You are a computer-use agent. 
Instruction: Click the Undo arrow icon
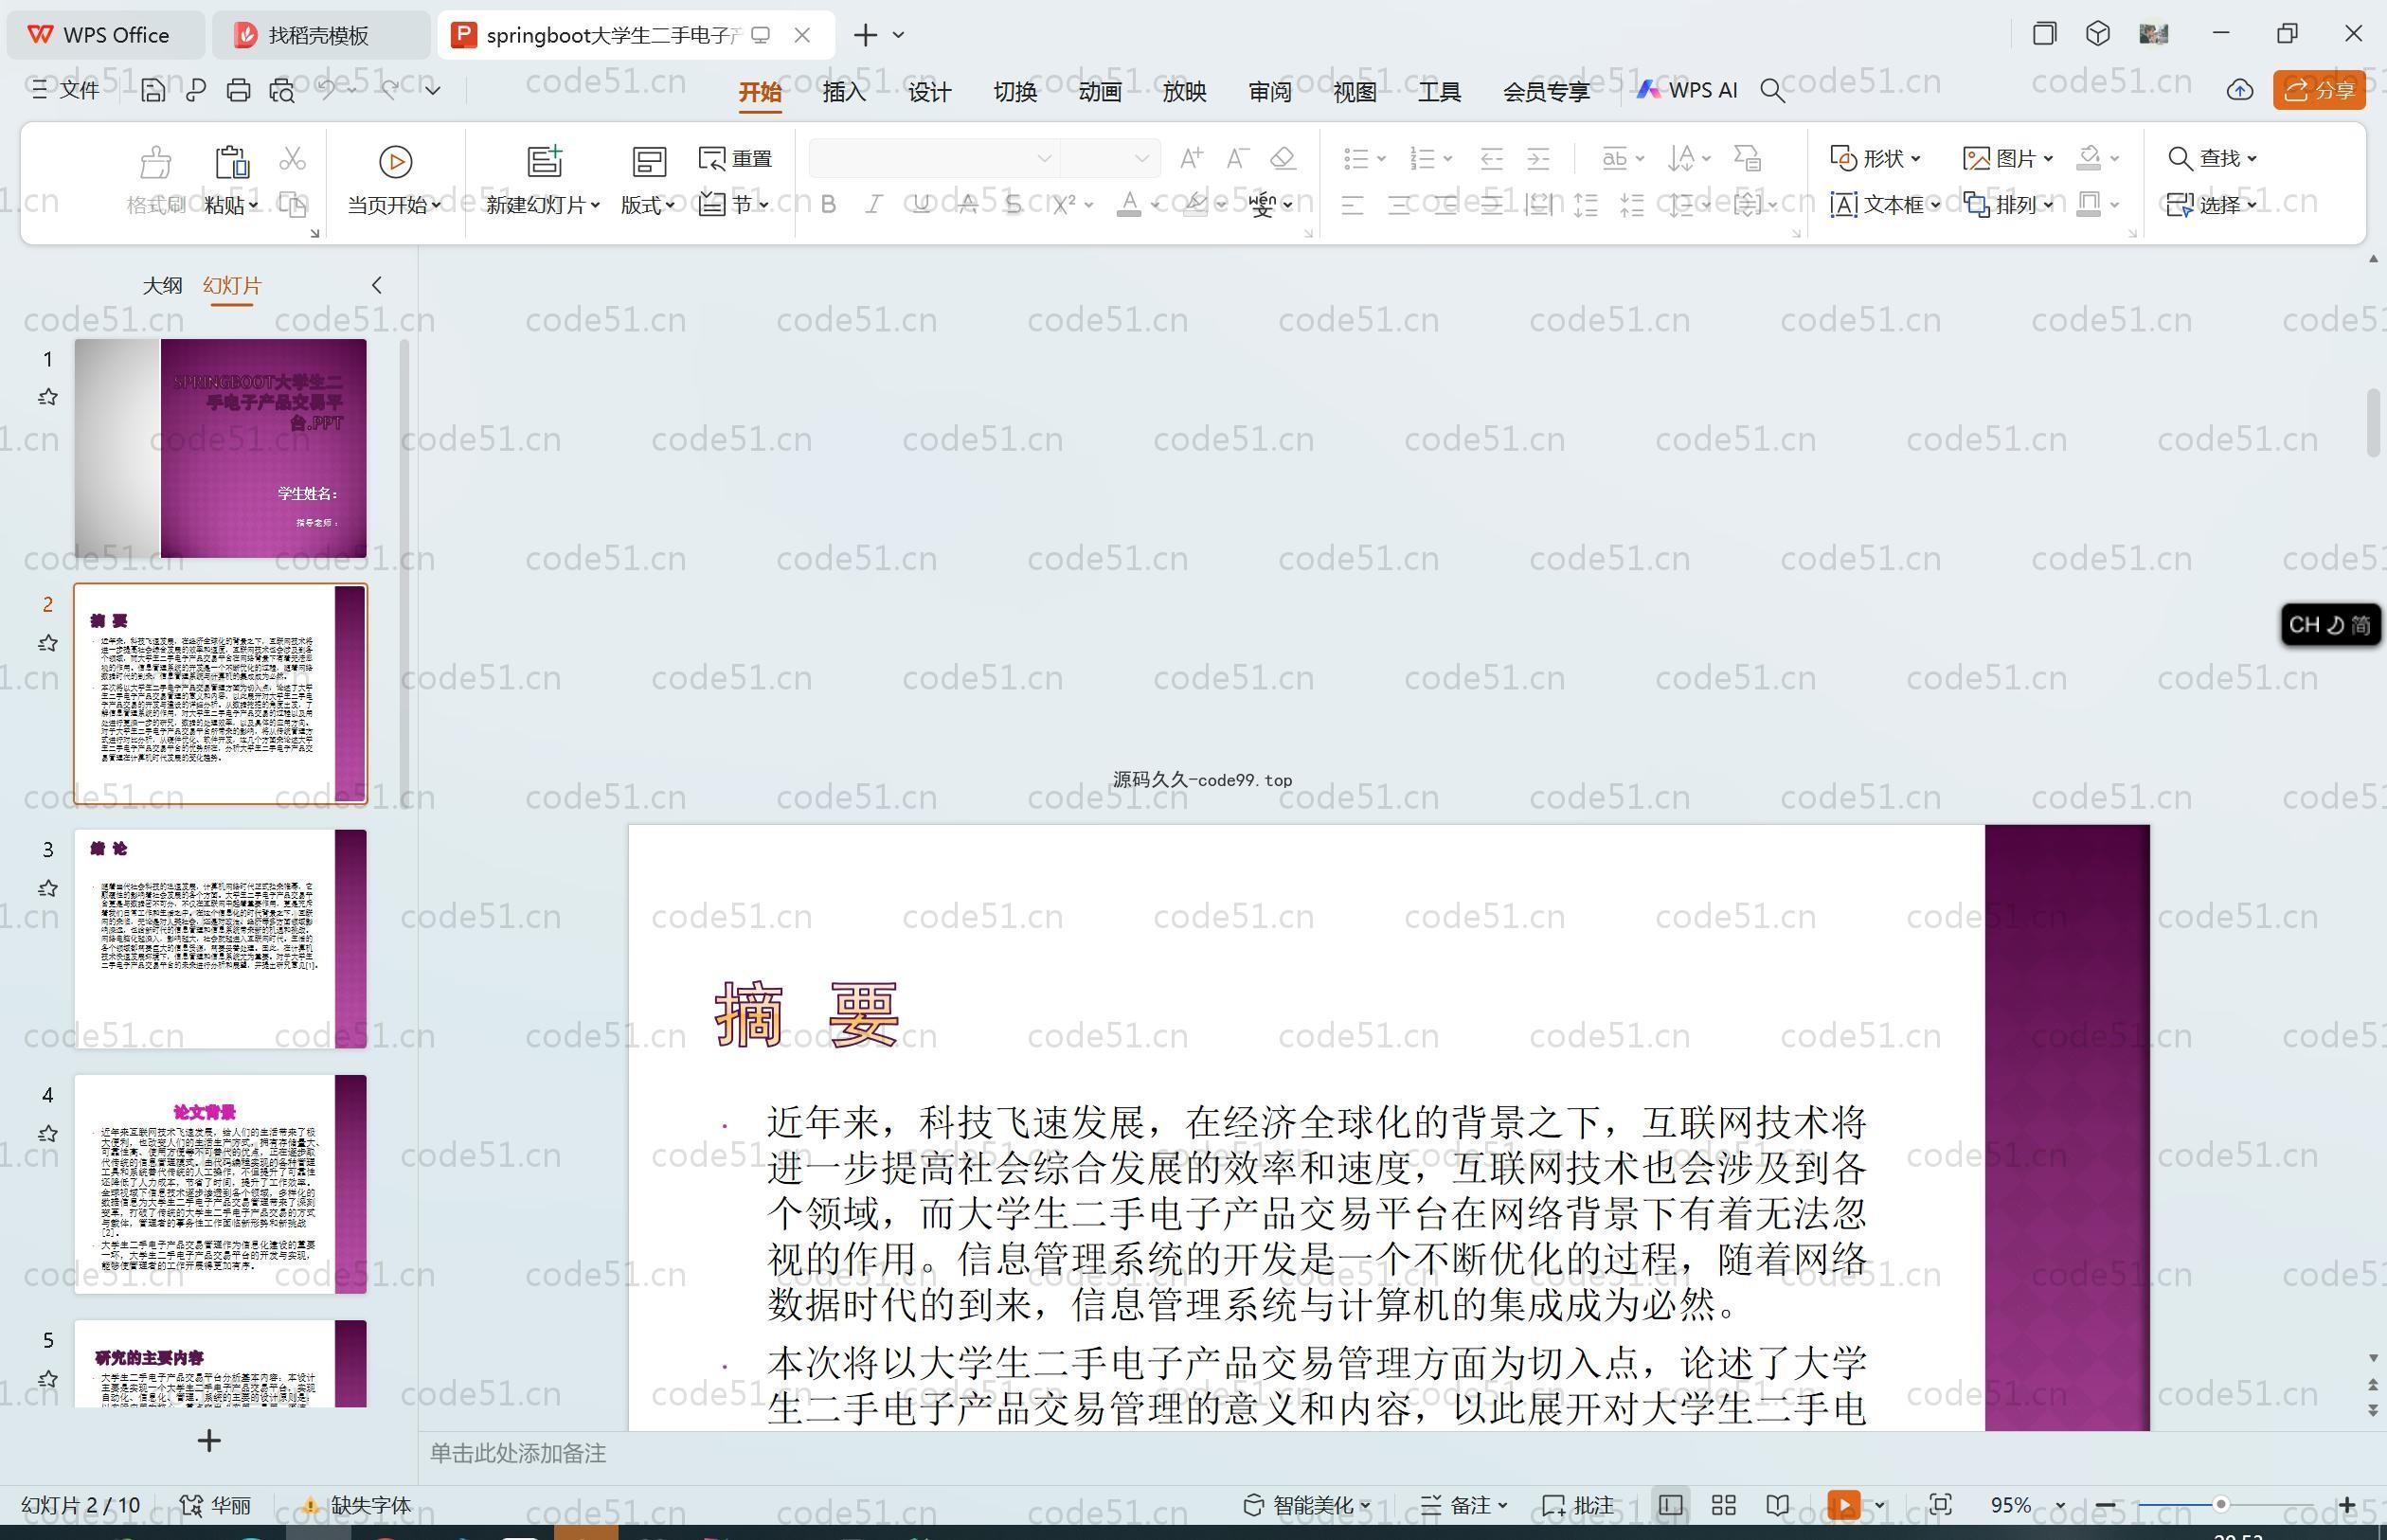[x=327, y=90]
